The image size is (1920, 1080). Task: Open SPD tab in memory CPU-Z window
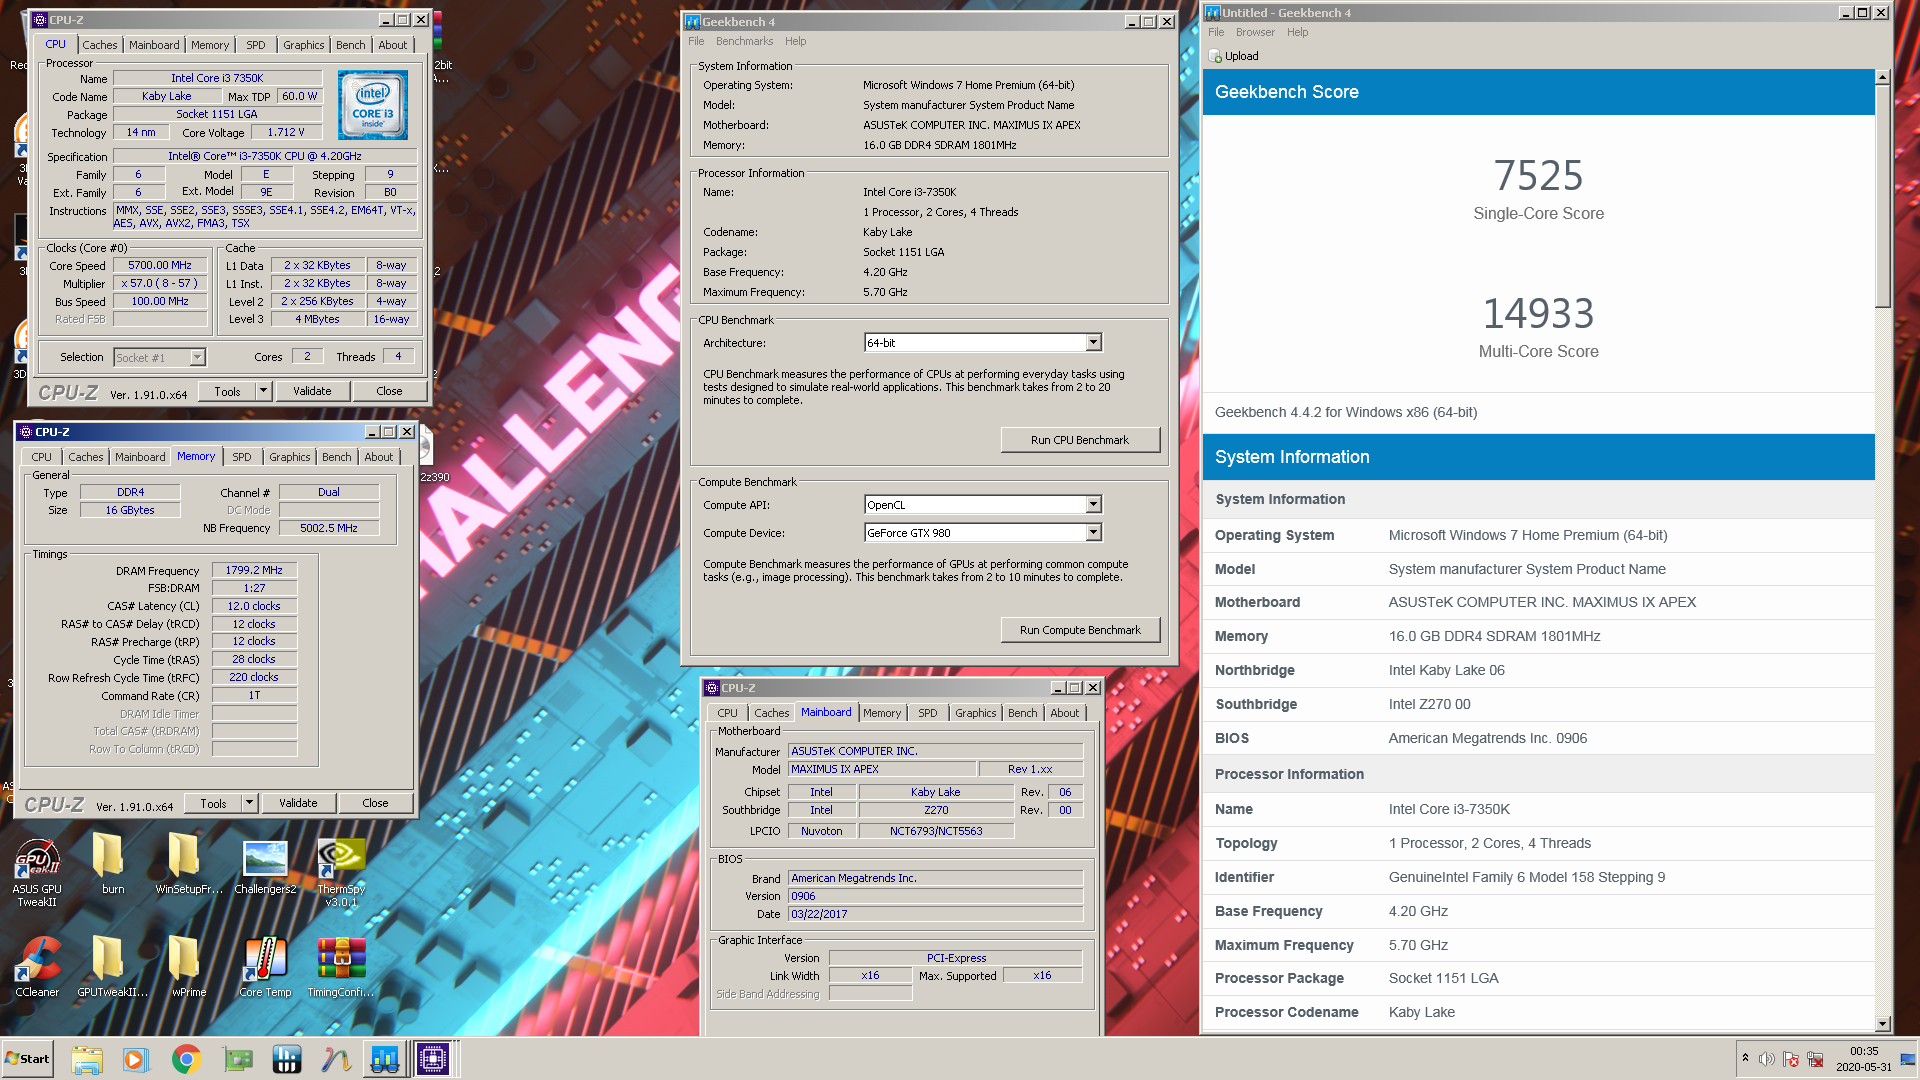pyautogui.click(x=242, y=457)
